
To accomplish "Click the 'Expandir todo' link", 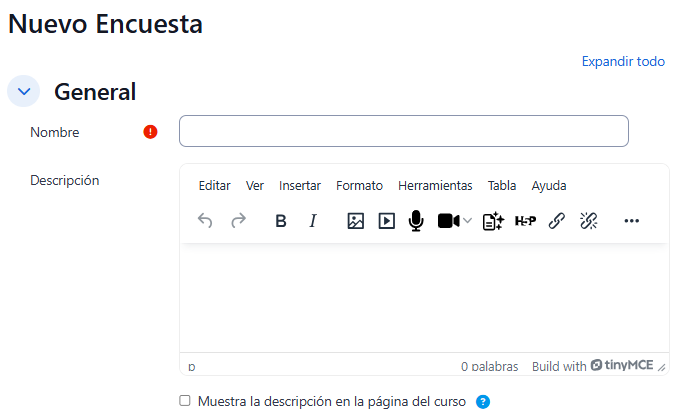I will pos(623,62).
